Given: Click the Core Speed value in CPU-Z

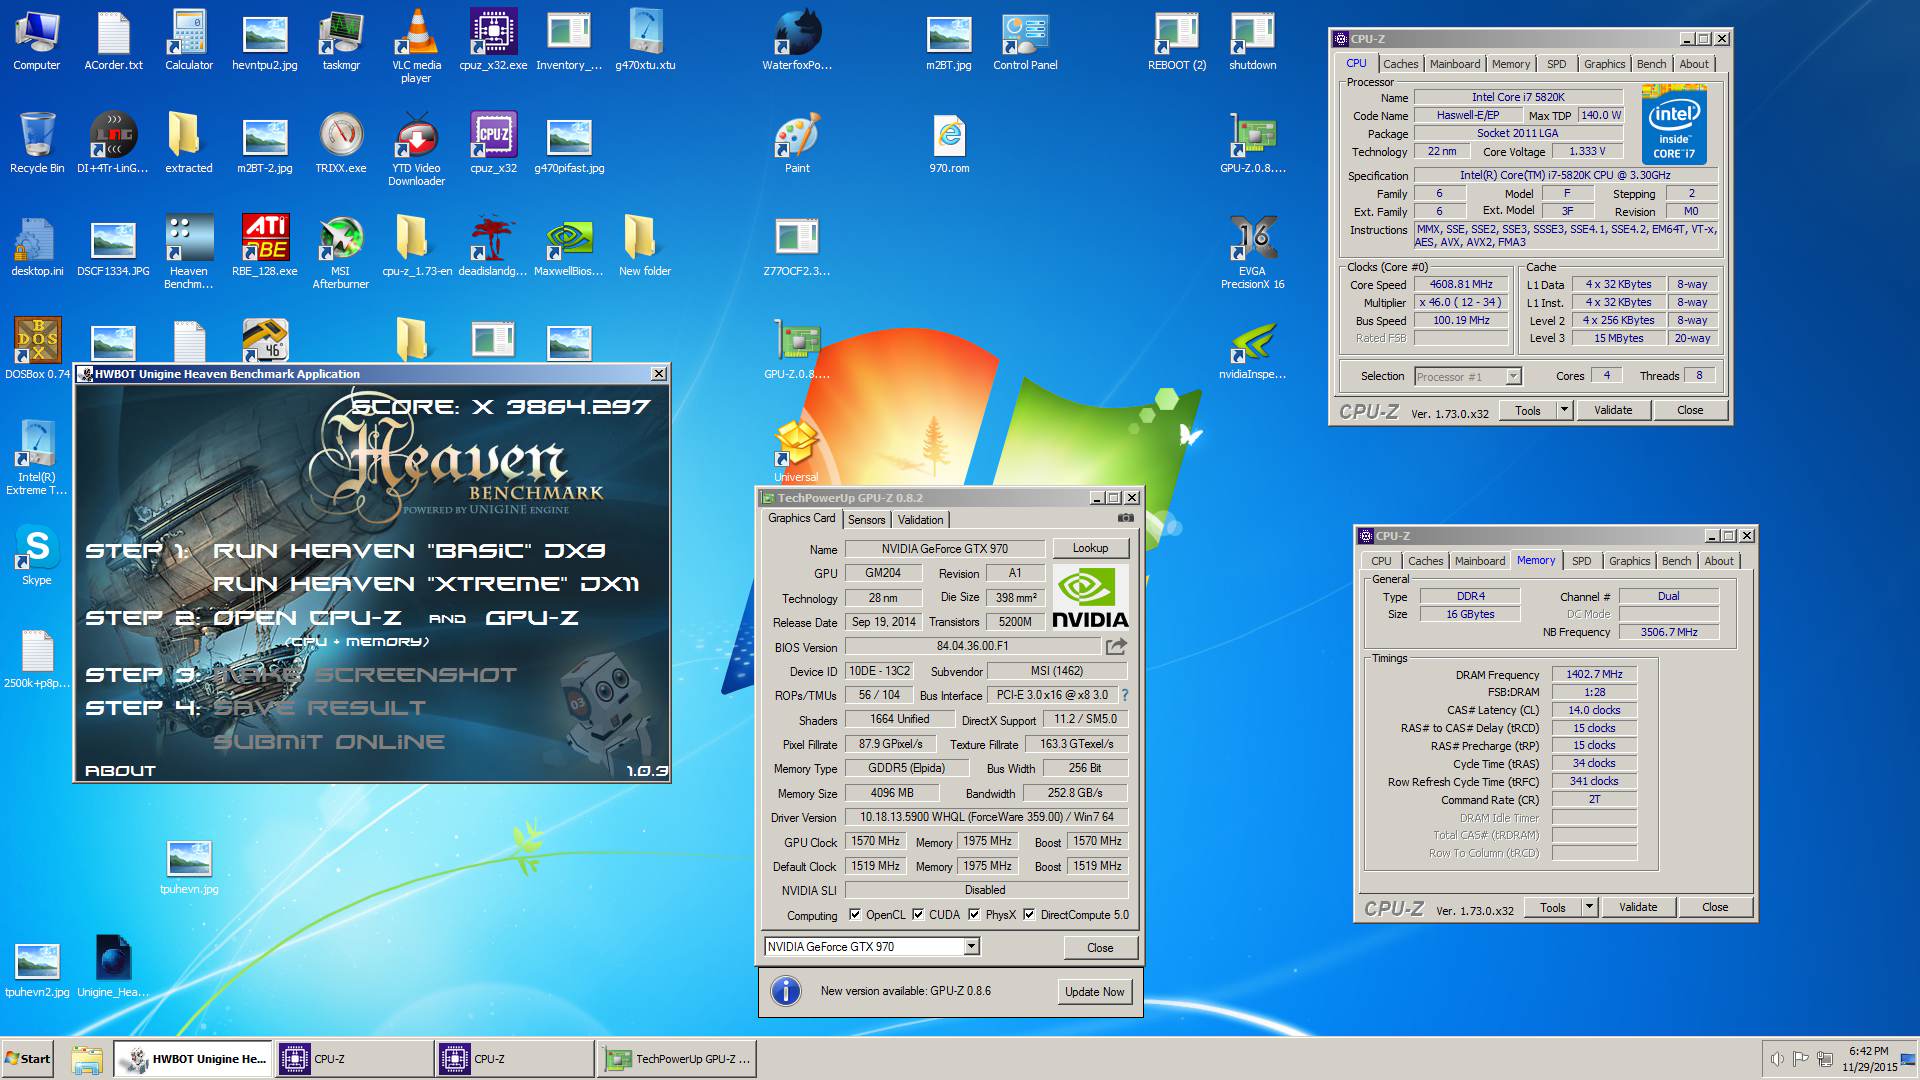Looking at the screenshot, I should coord(1461,284).
